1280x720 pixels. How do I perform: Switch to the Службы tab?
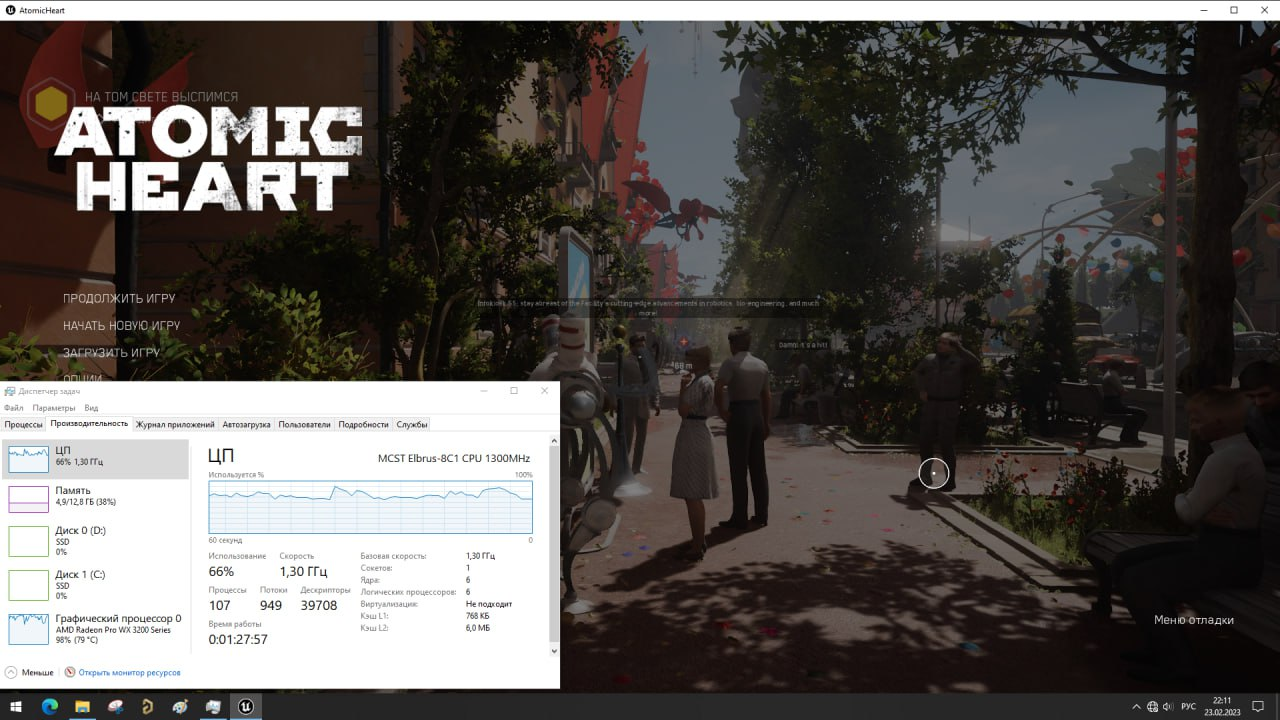[412, 424]
